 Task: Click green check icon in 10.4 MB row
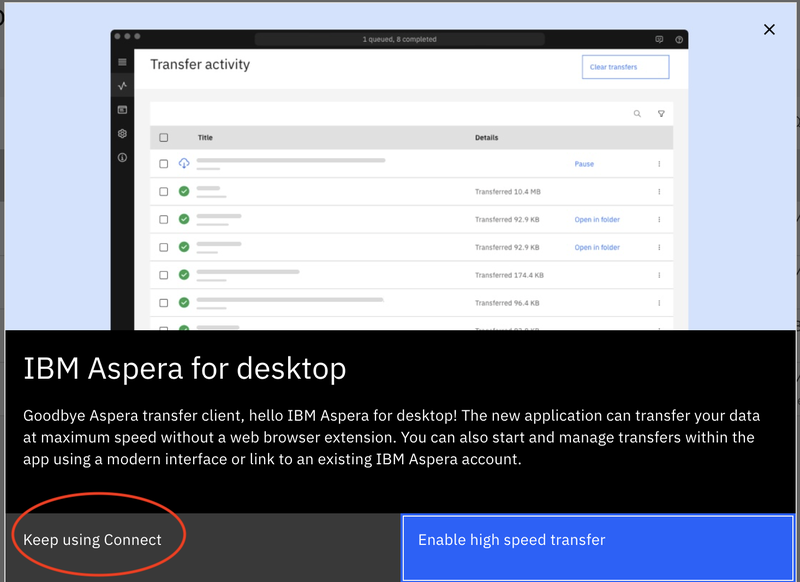(184, 191)
